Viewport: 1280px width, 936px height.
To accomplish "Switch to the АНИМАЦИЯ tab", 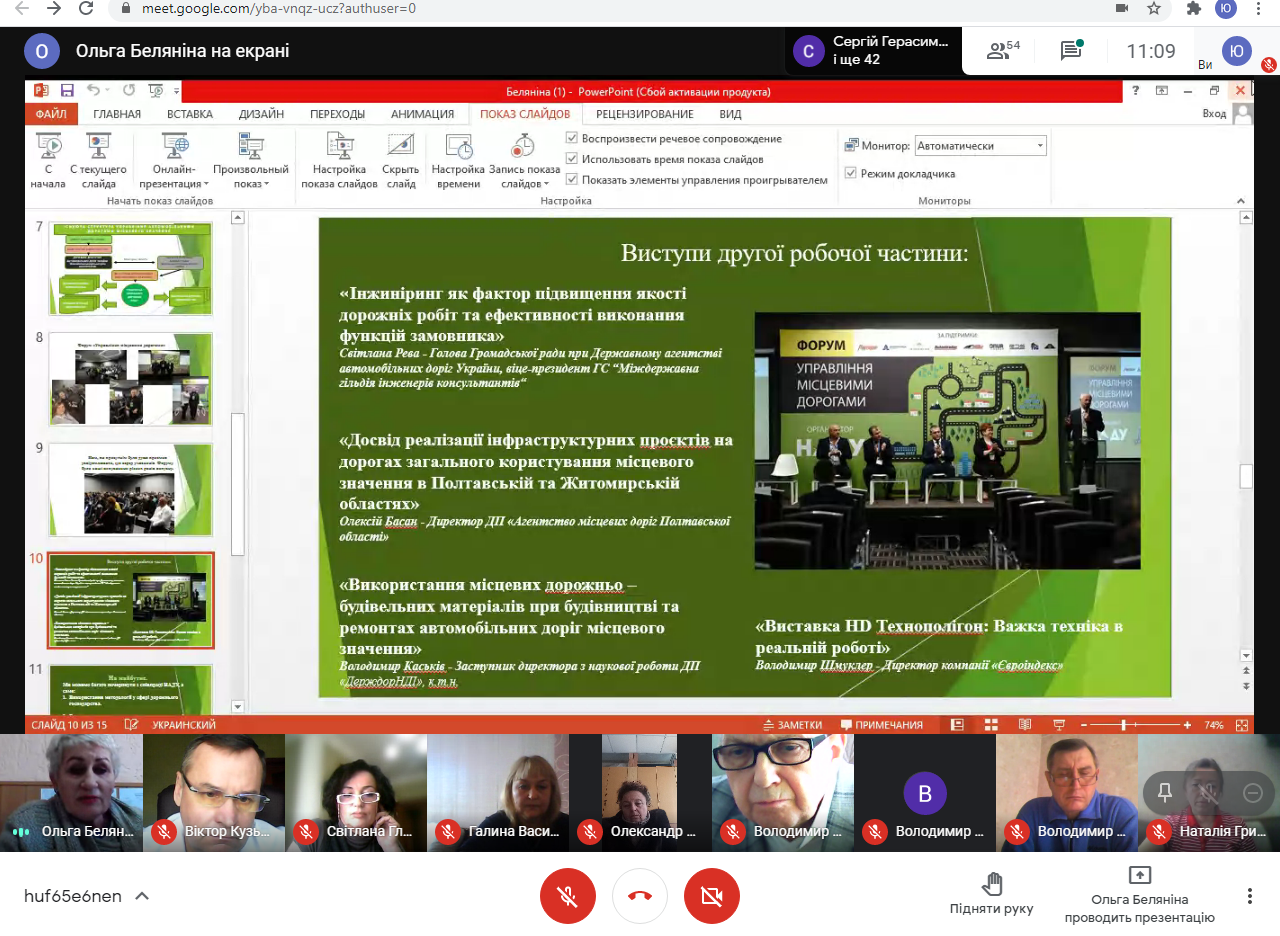I will point(422,114).
